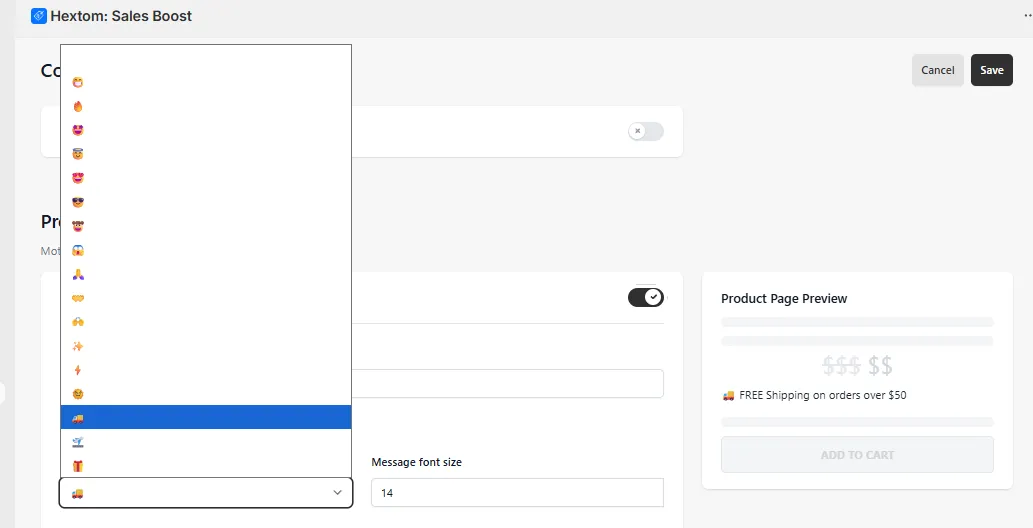Choose the folded hands emoji option
The height and width of the screenshot is (528, 1033).
(x=206, y=274)
